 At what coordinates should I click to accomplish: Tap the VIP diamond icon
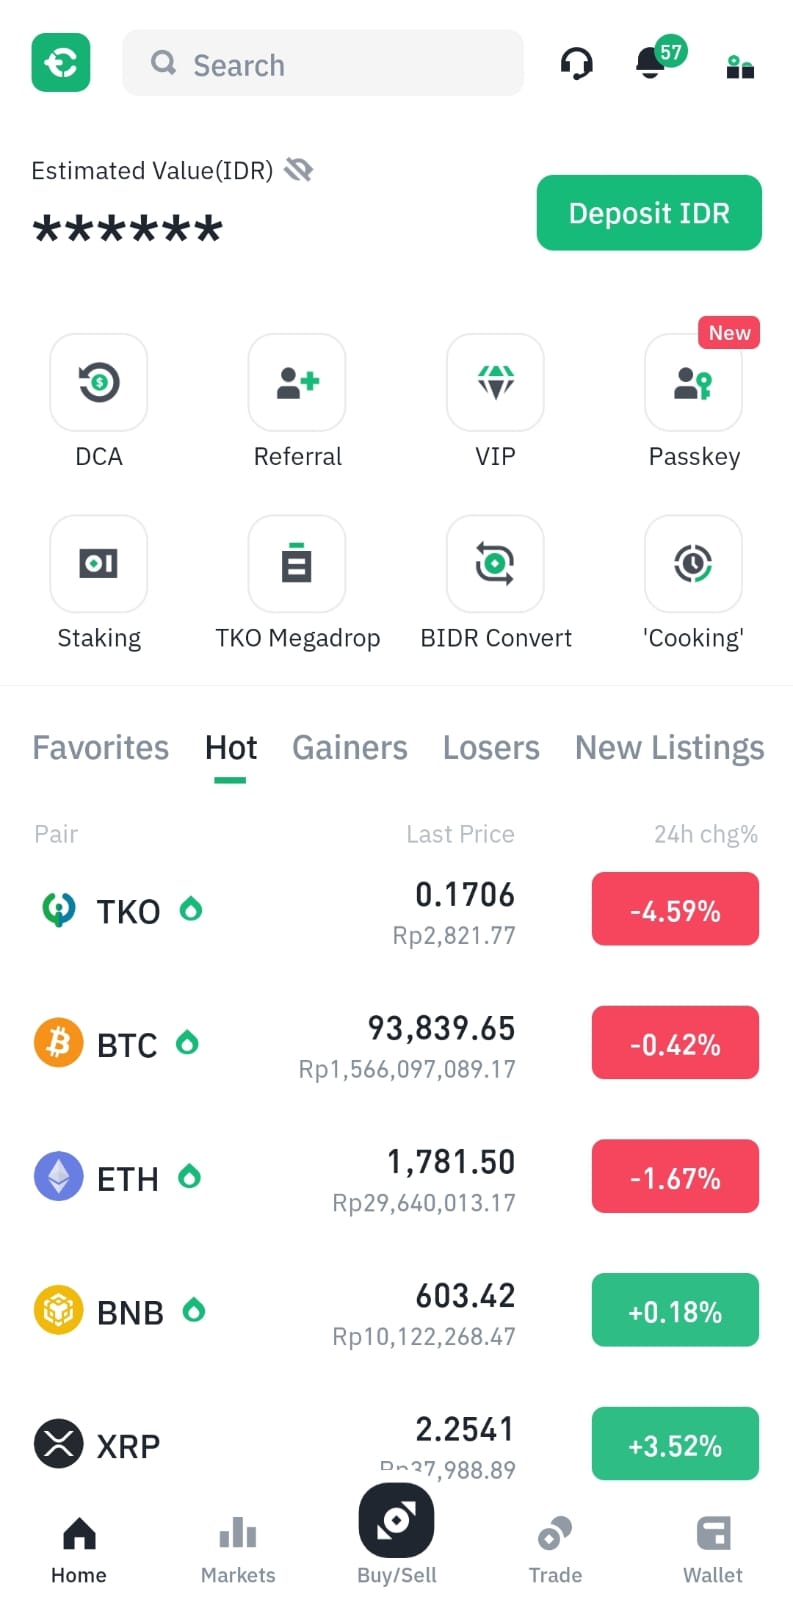495,382
